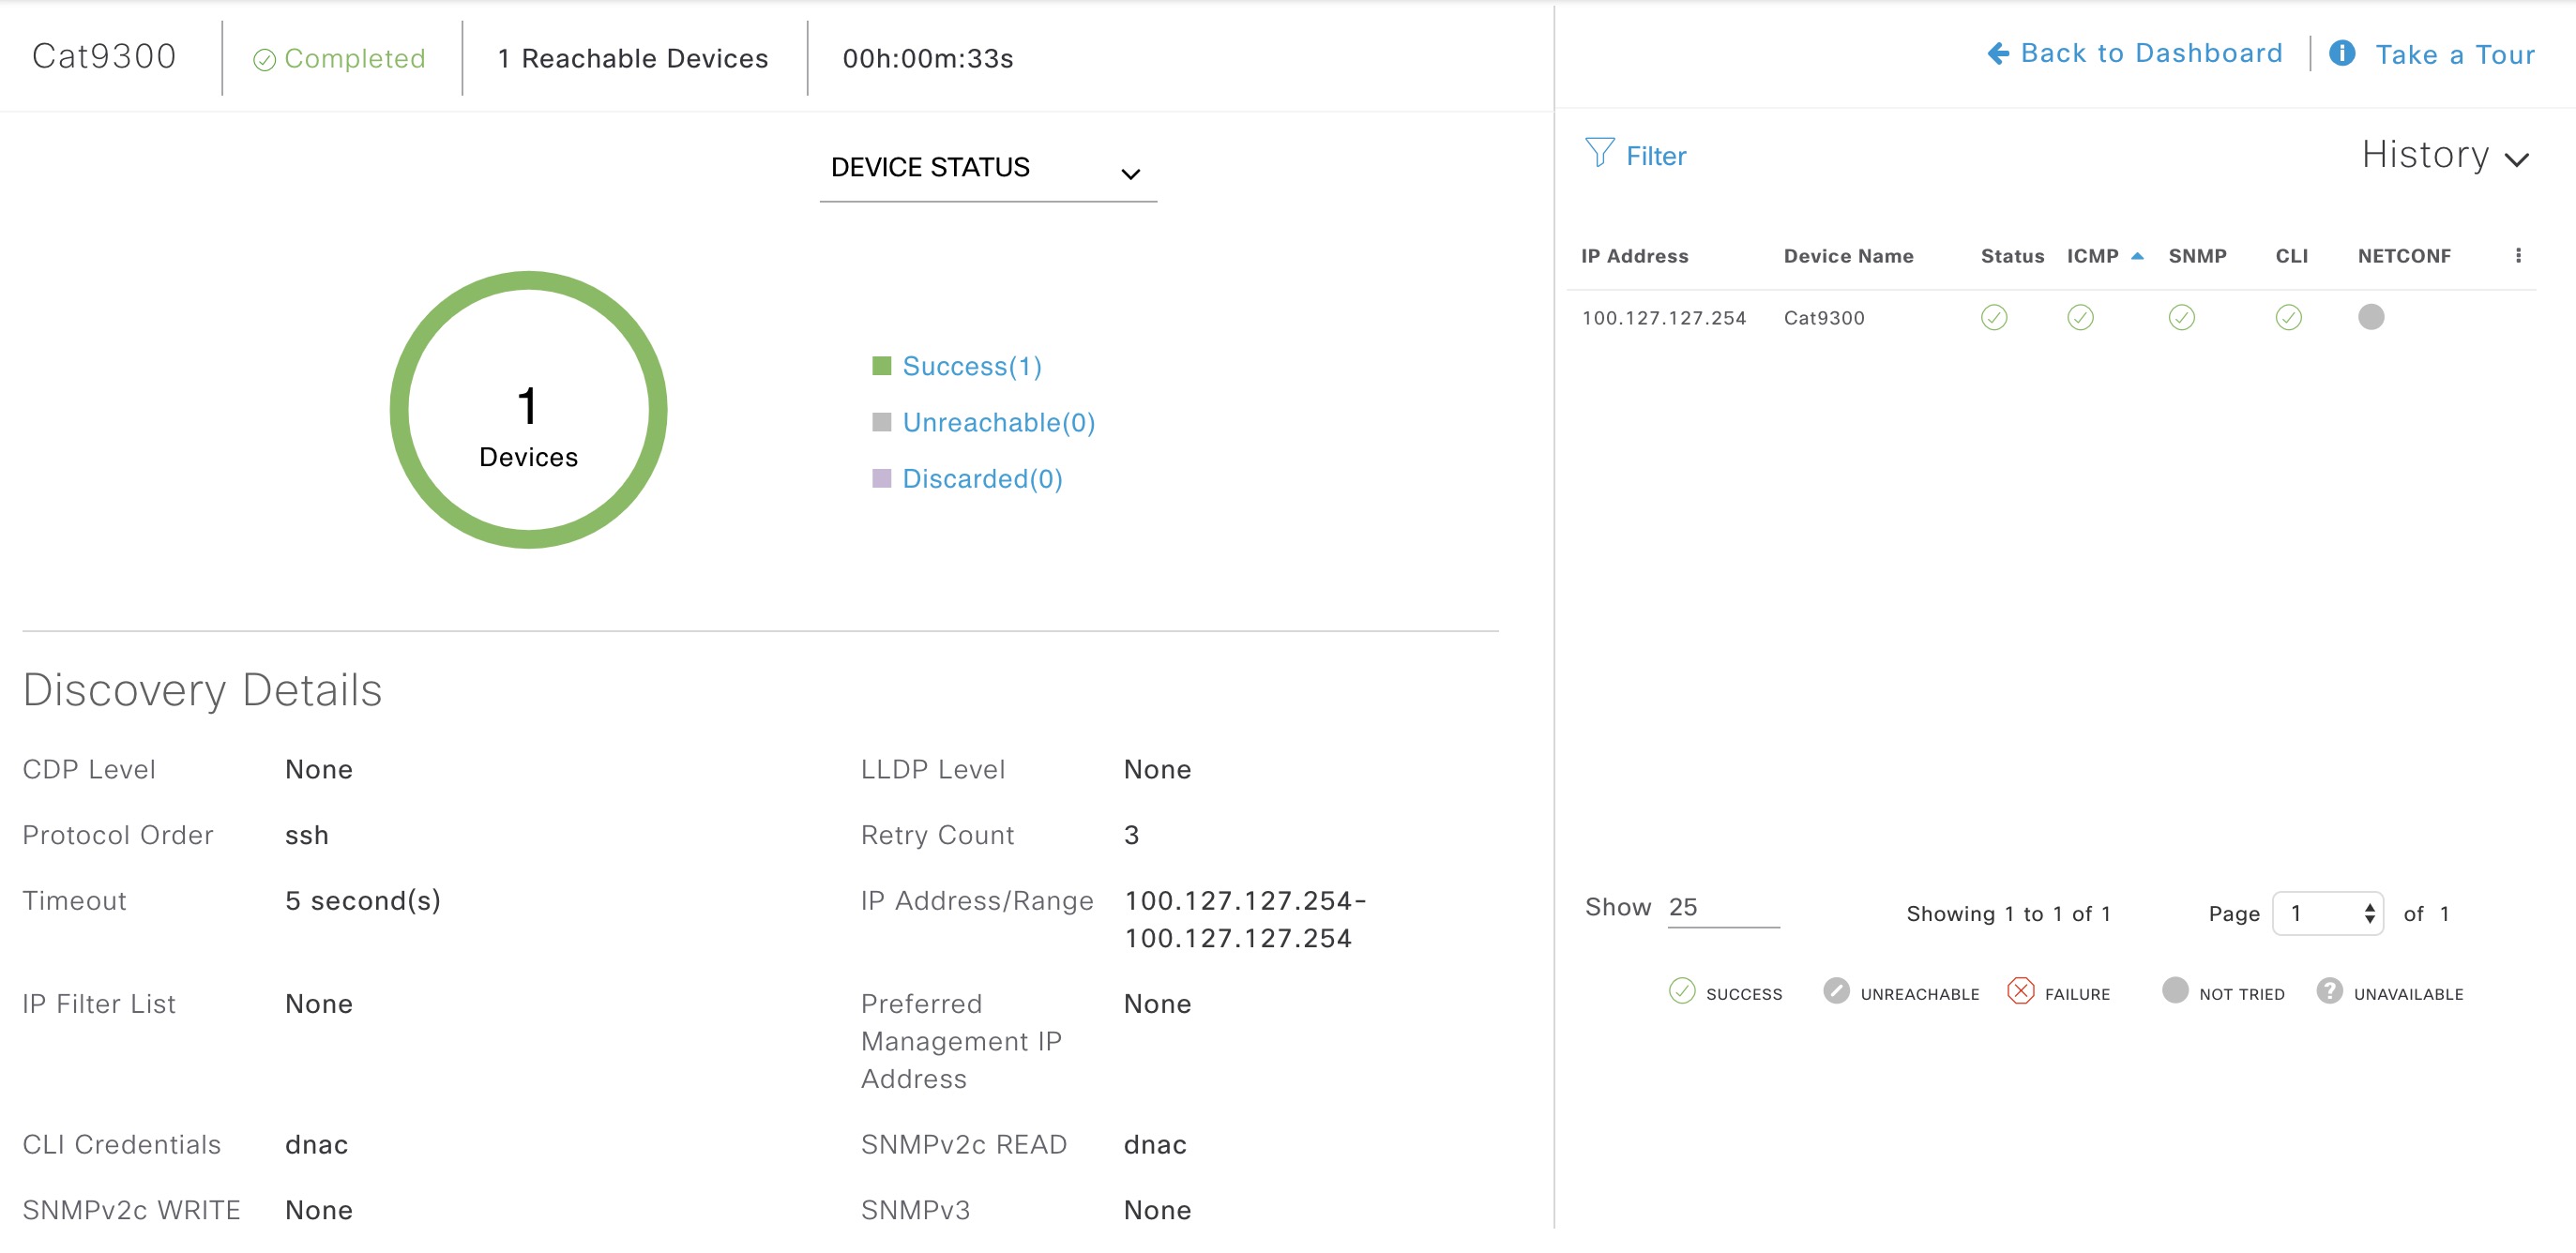
Task: Click the Unreachable(0) legend link
Action: (999, 423)
